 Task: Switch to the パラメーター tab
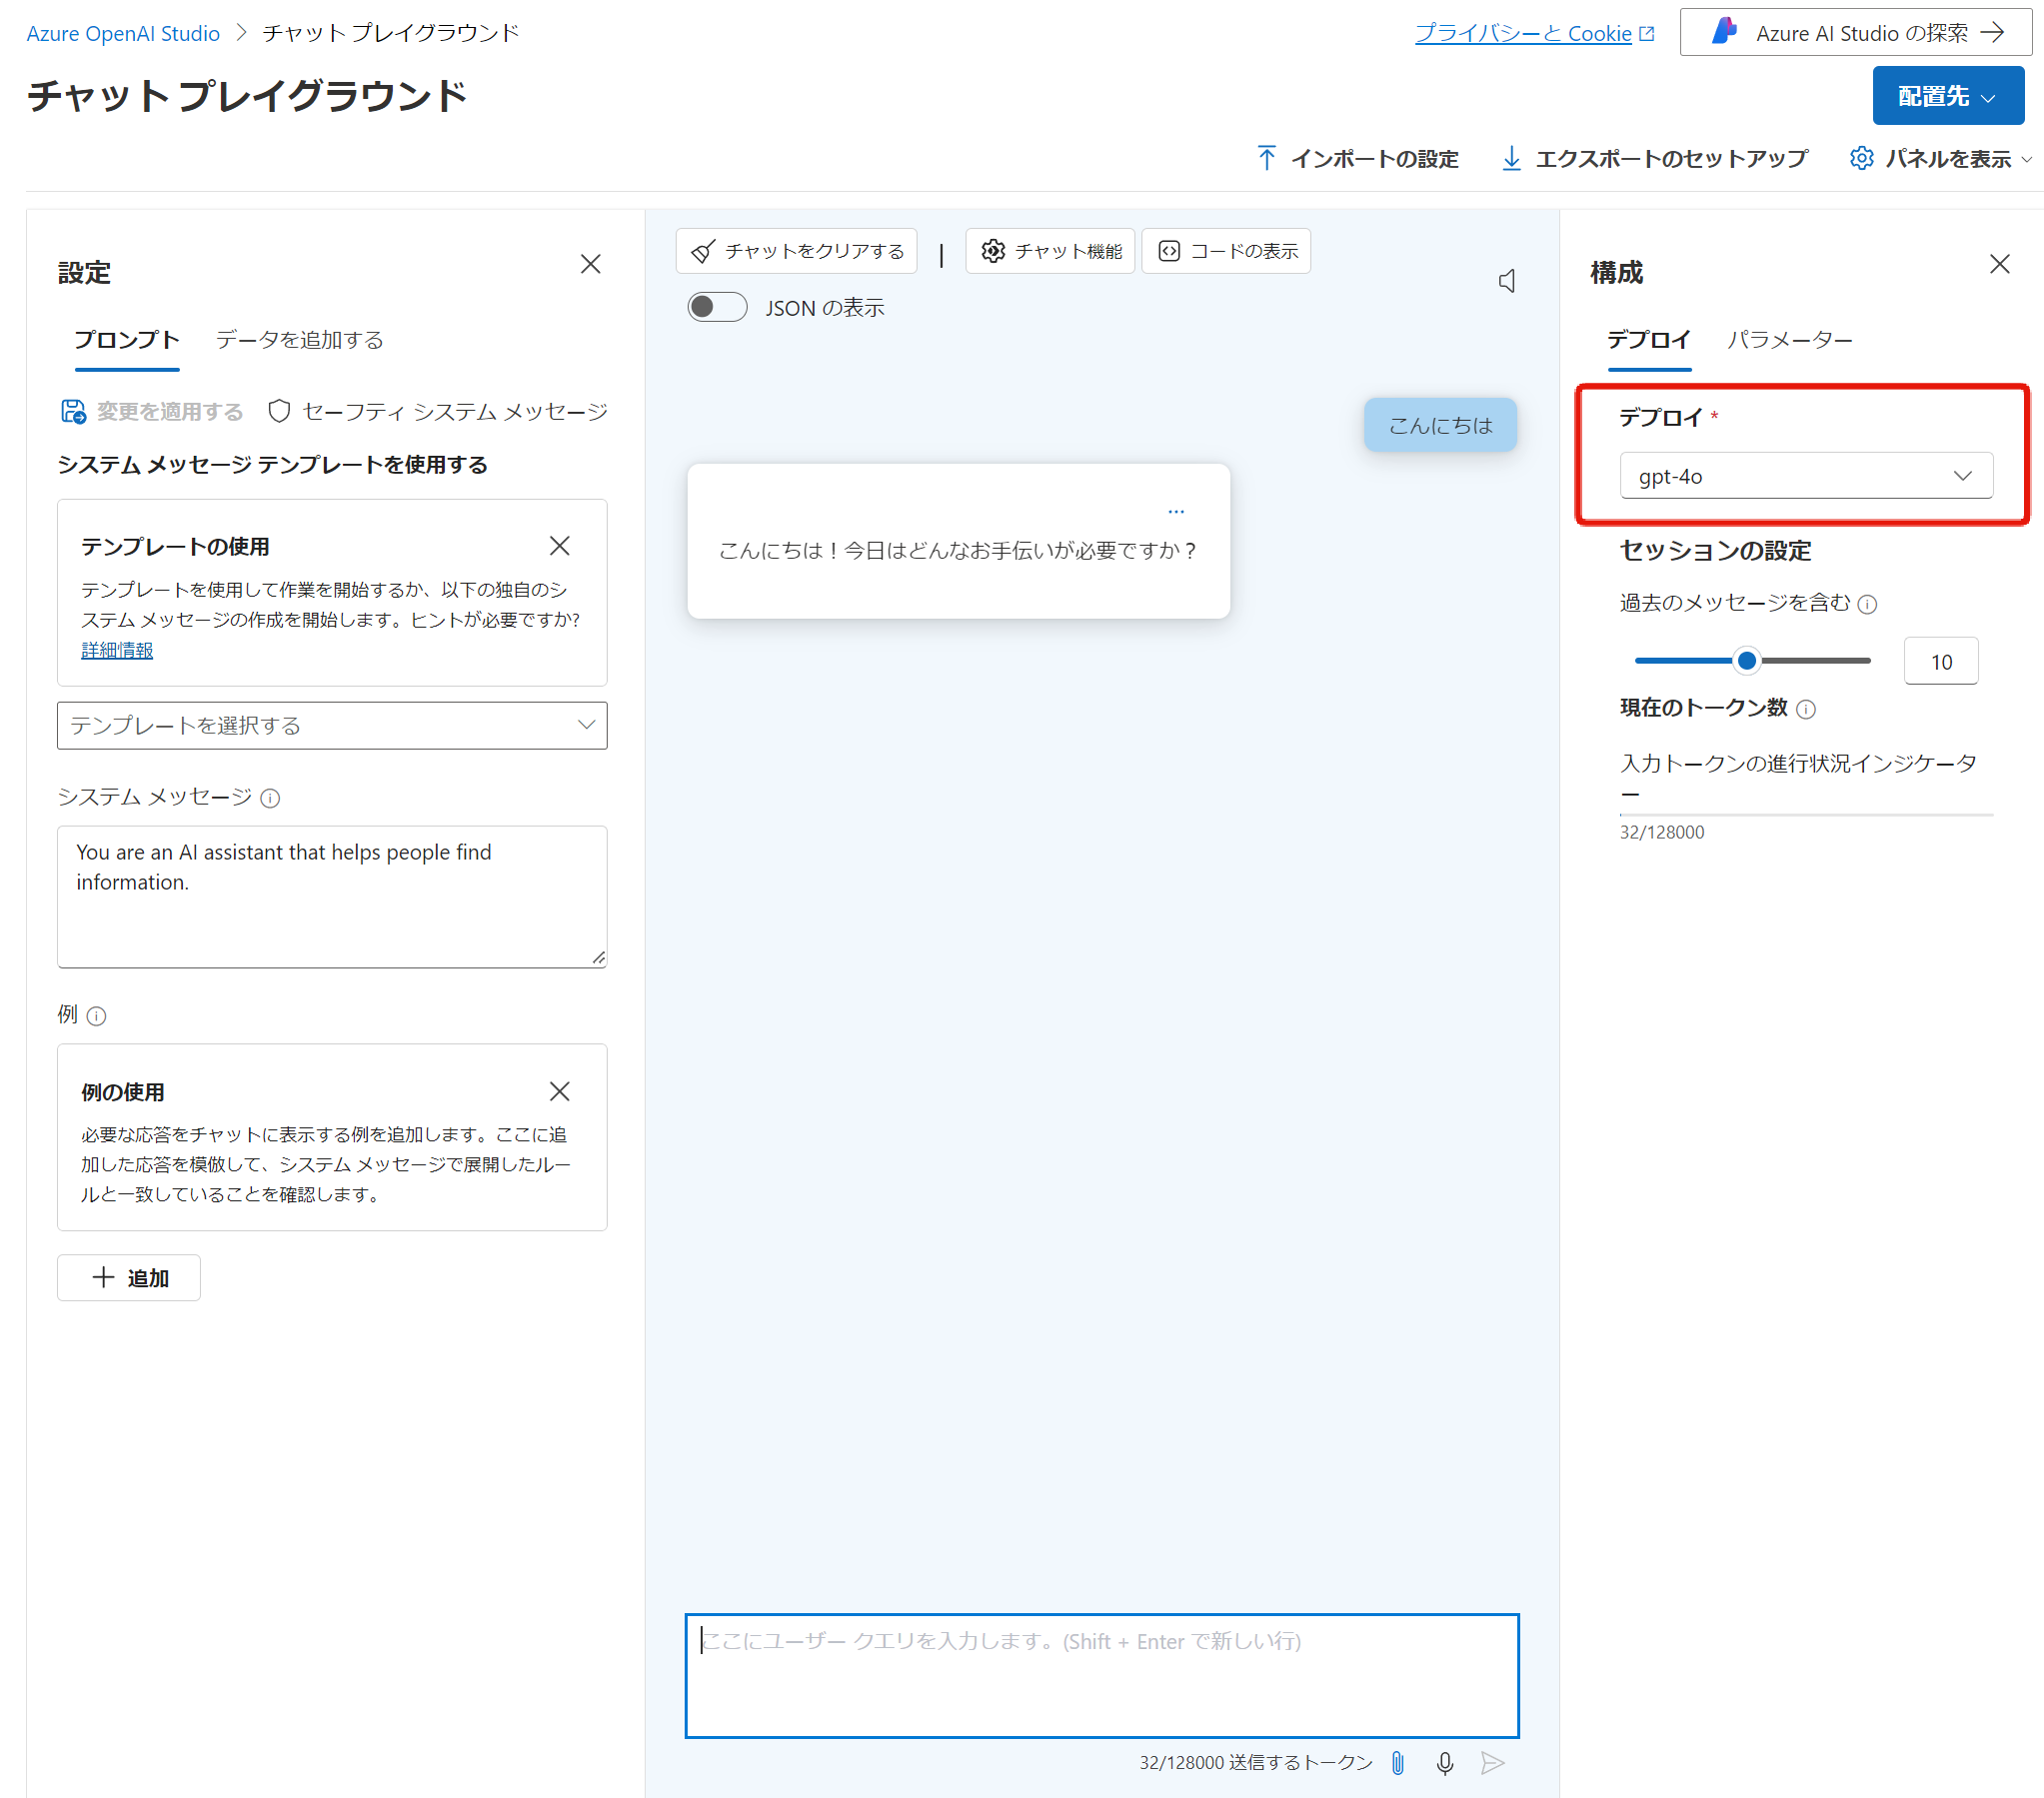(x=1790, y=340)
